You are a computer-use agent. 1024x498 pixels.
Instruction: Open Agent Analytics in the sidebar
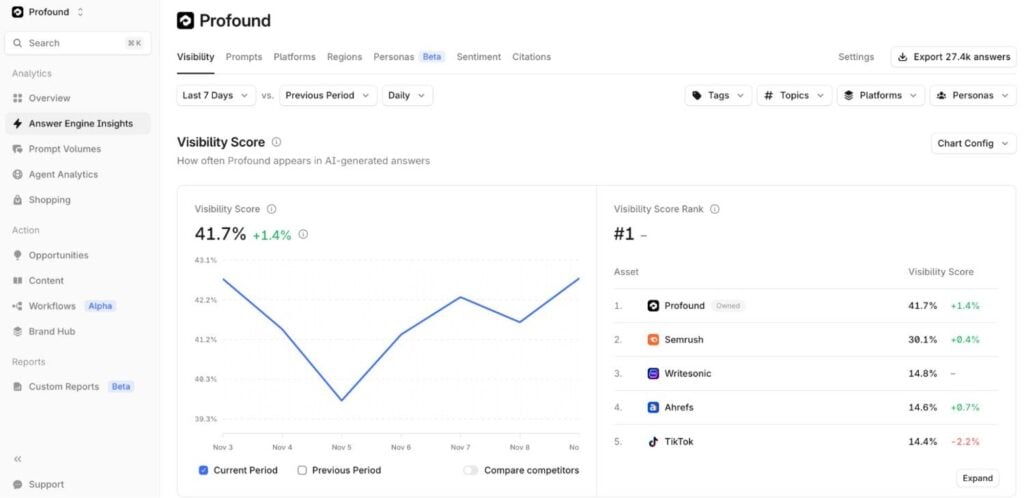tap(78, 174)
